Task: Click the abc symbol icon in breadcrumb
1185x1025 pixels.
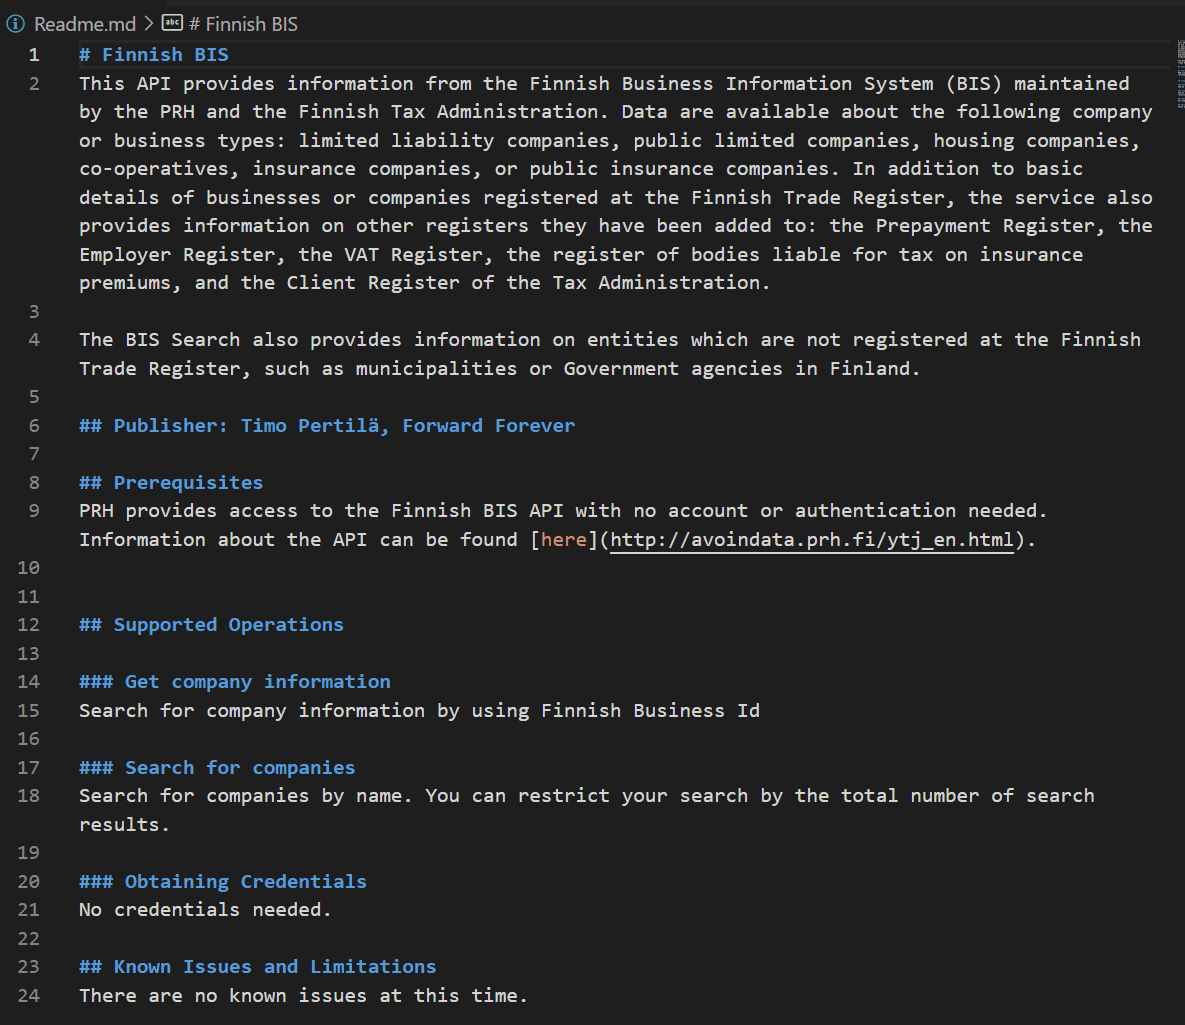Action: [172, 24]
